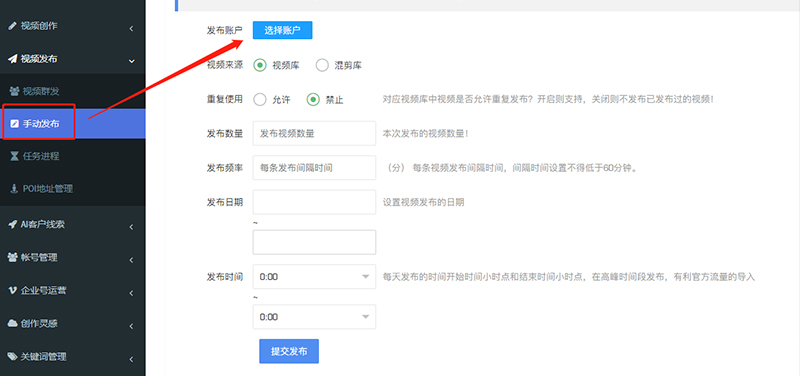Click the group icon next to 视频群发

point(14,91)
